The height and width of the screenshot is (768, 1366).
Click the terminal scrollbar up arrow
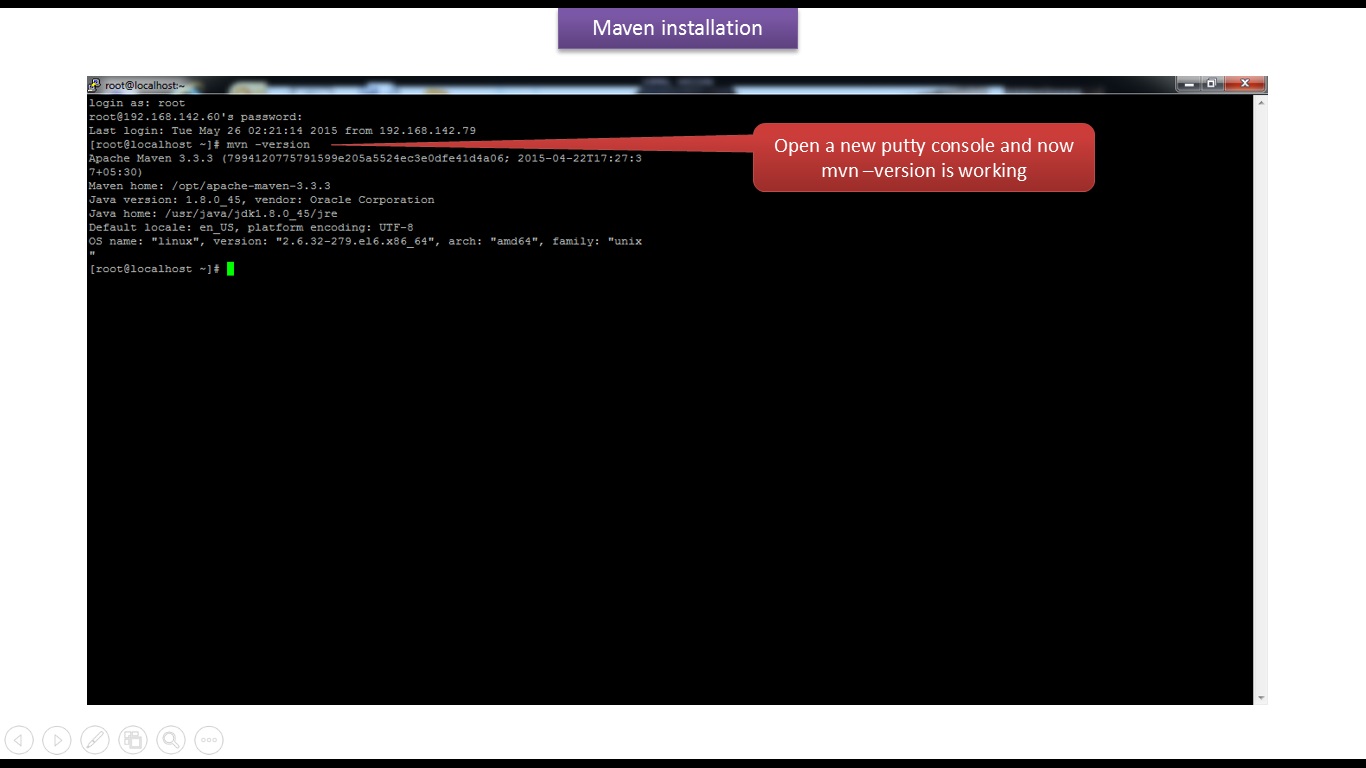pos(1260,102)
